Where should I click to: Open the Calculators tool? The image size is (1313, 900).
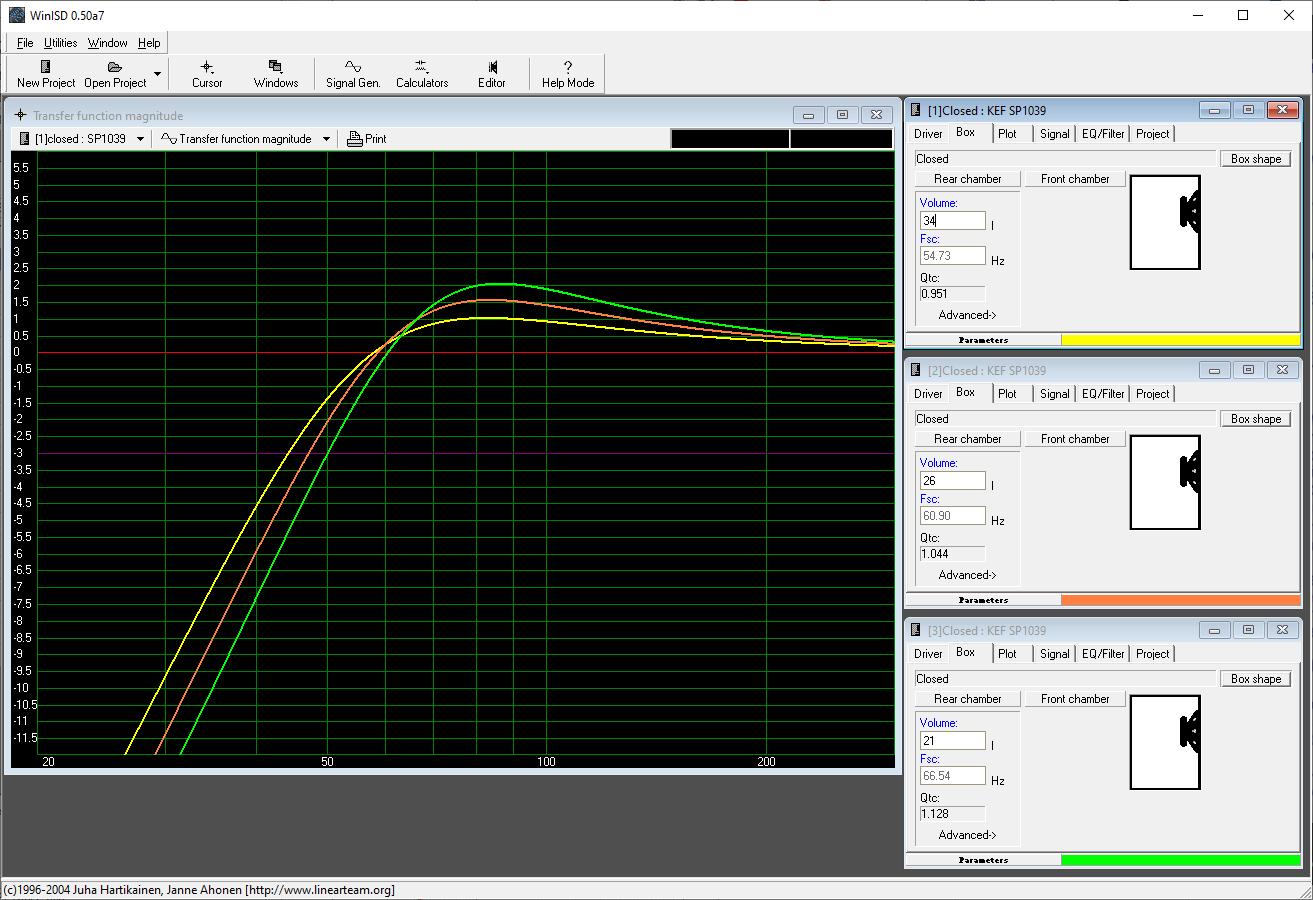[422, 74]
